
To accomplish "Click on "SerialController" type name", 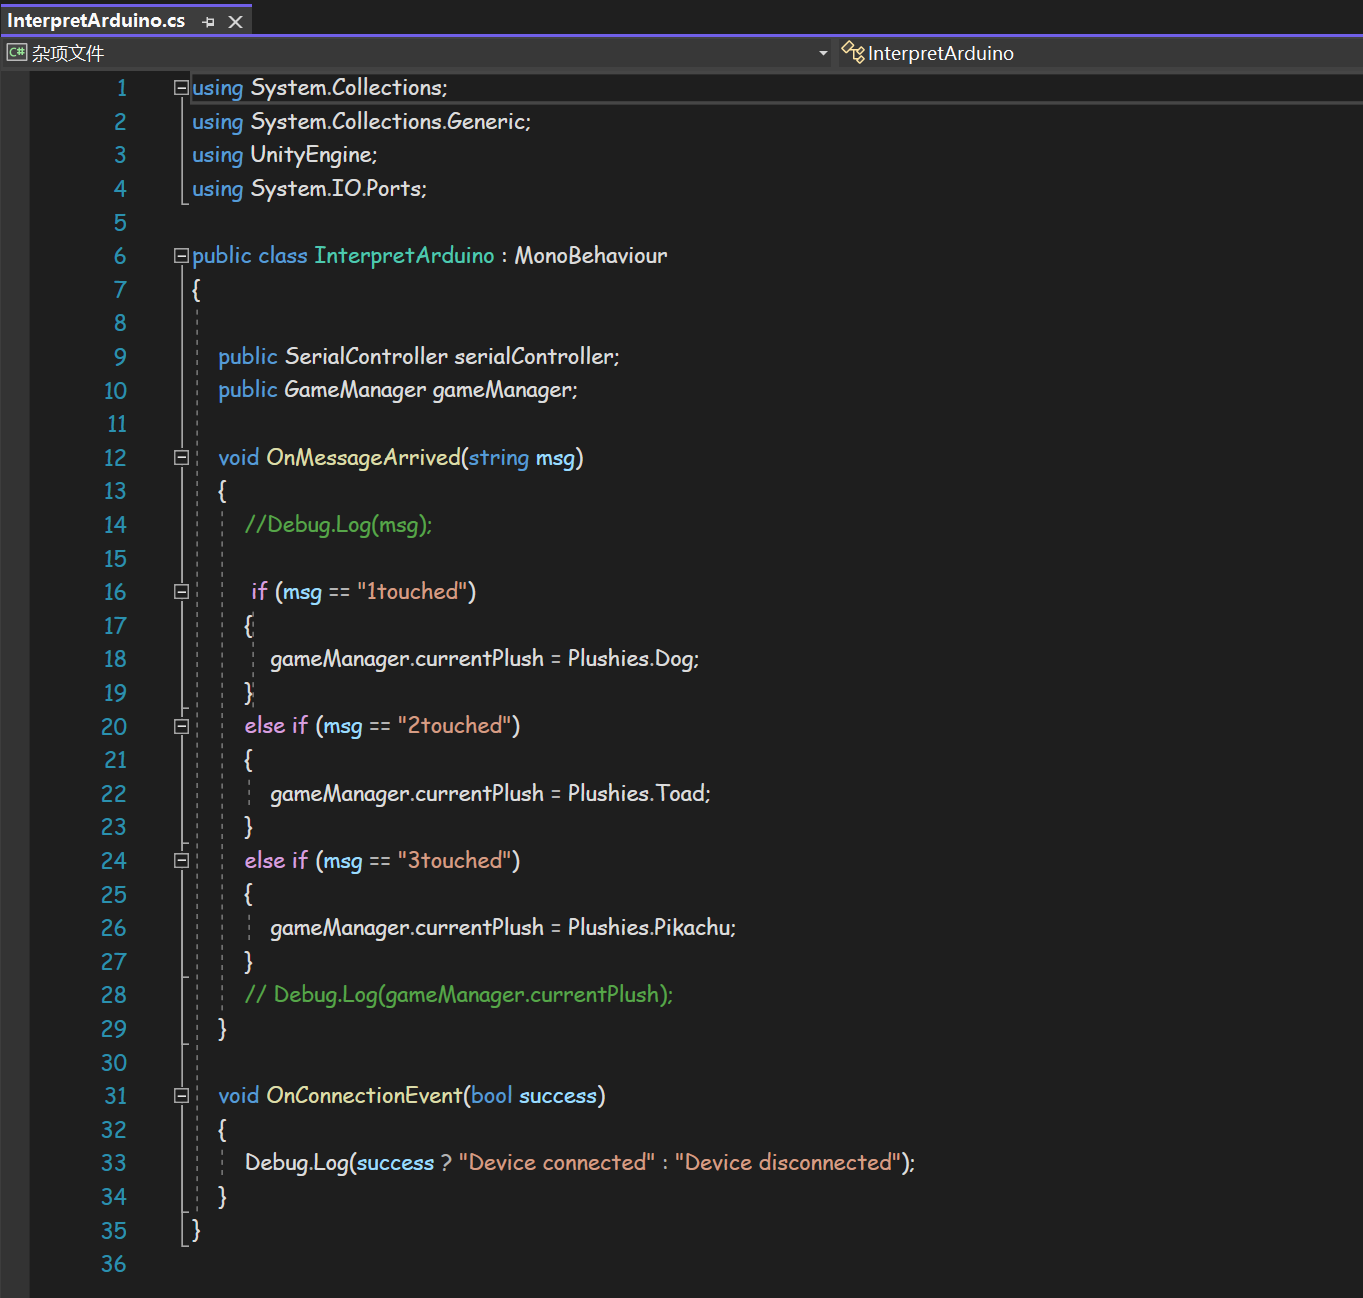I will pyautogui.click(x=366, y=357).
